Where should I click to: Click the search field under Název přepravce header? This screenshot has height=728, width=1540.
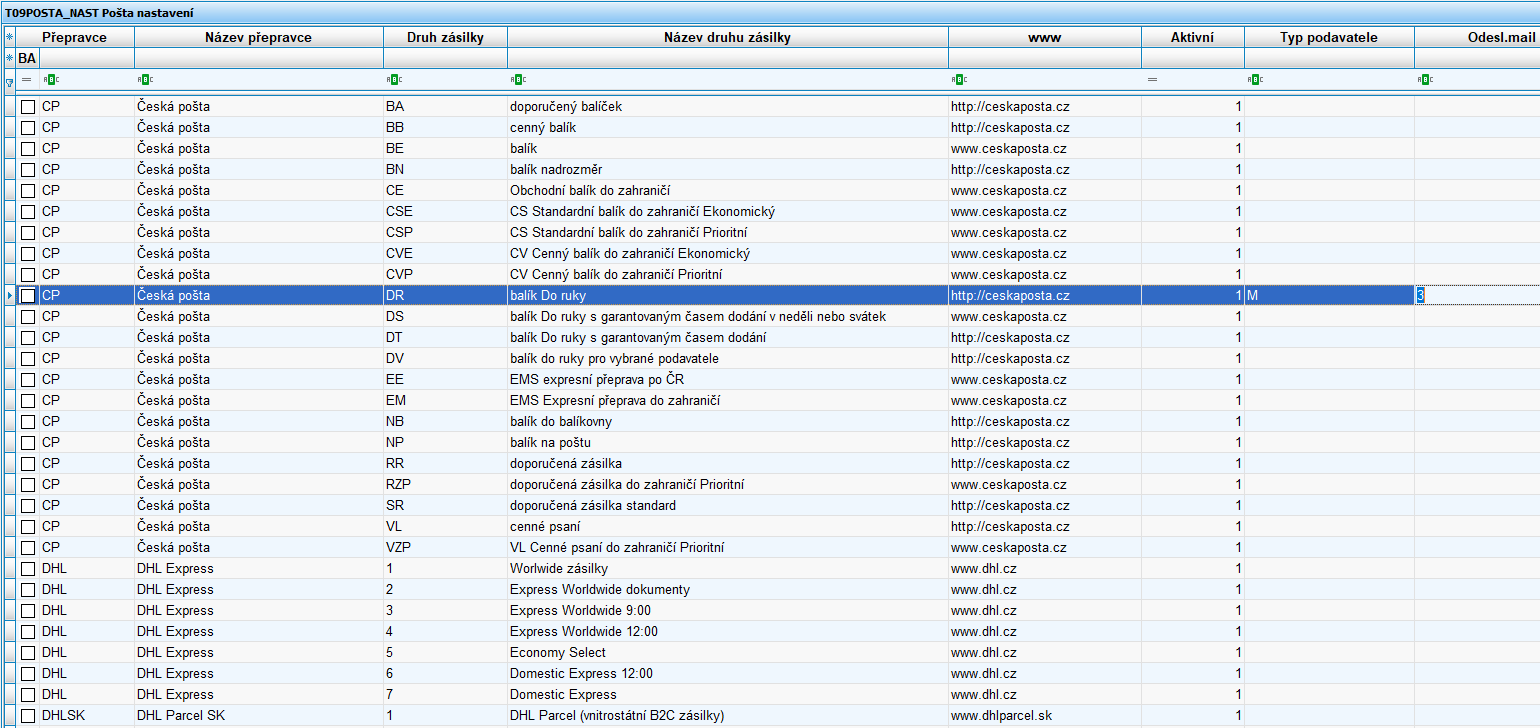coord(258,58)
